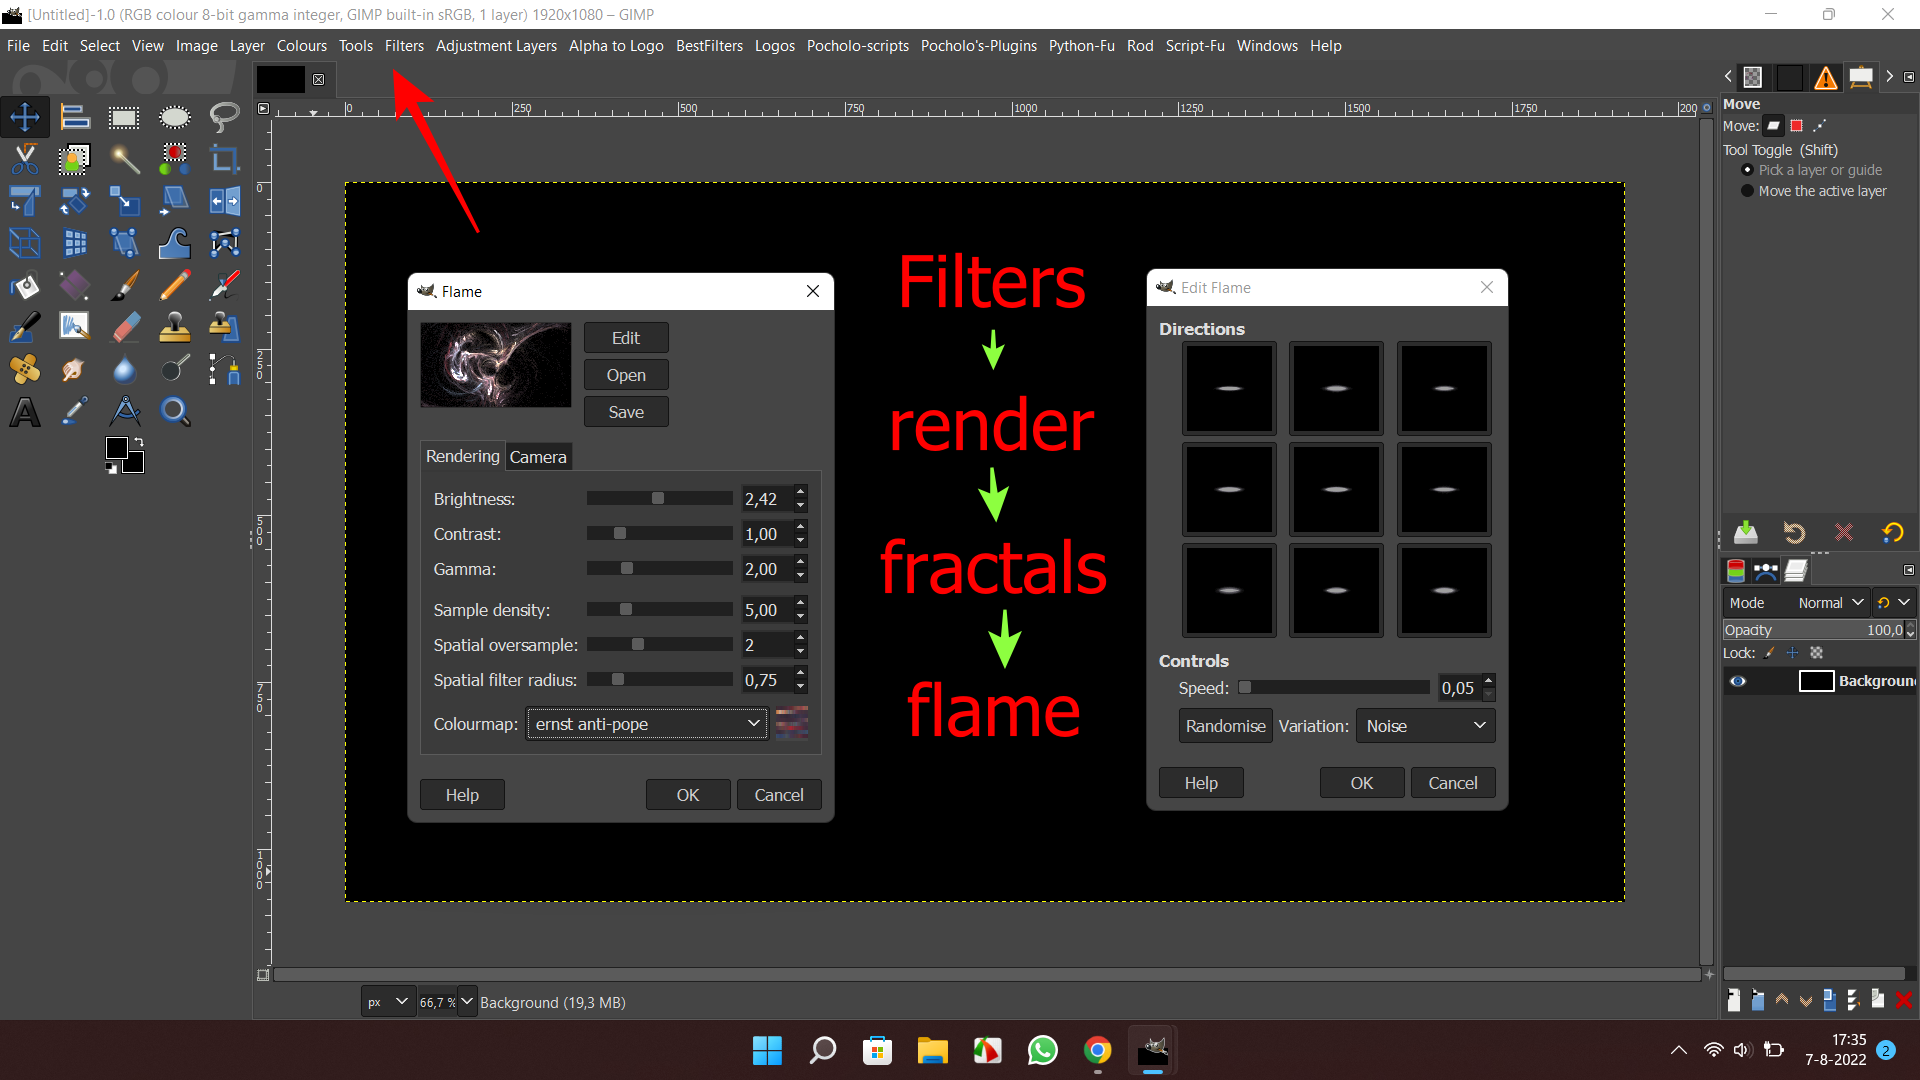Toggle the lock pixels brush icon
The width and height of the screenshot is (1920, 1080).
pos(1770,653)
